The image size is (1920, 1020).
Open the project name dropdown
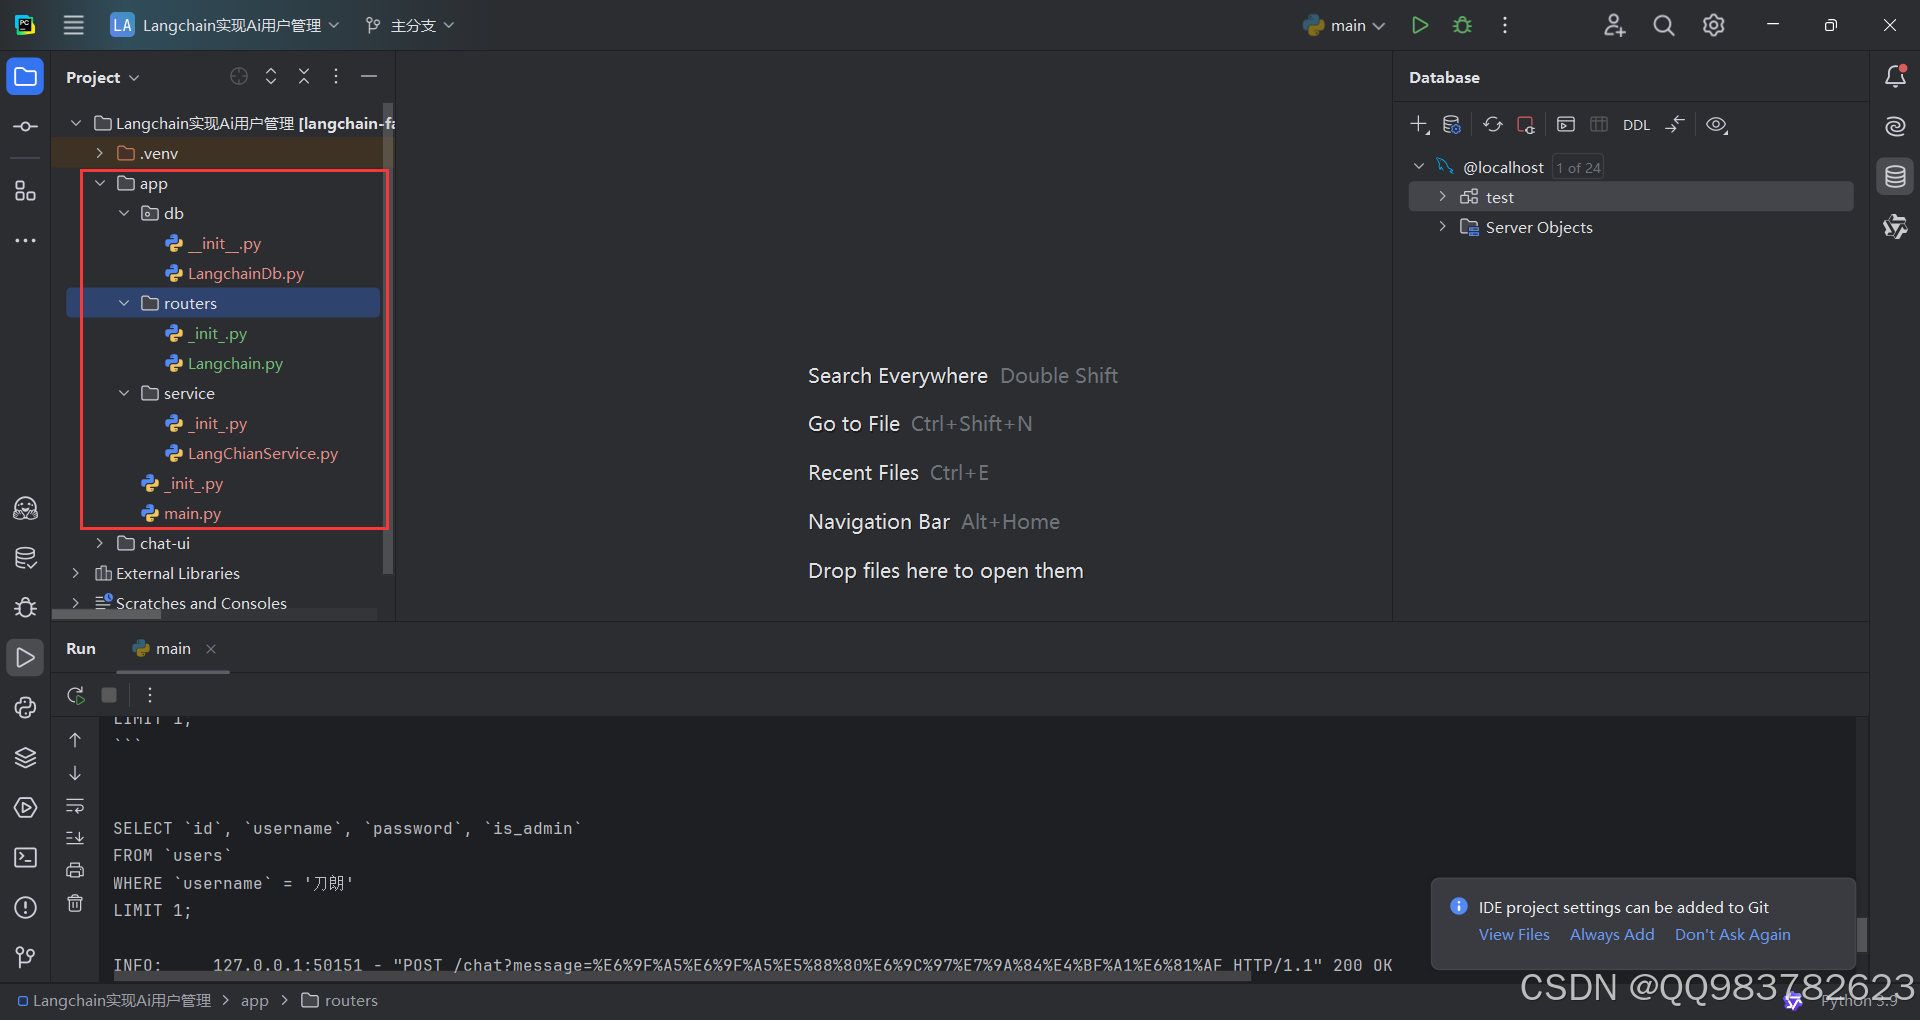click(225, 25)
